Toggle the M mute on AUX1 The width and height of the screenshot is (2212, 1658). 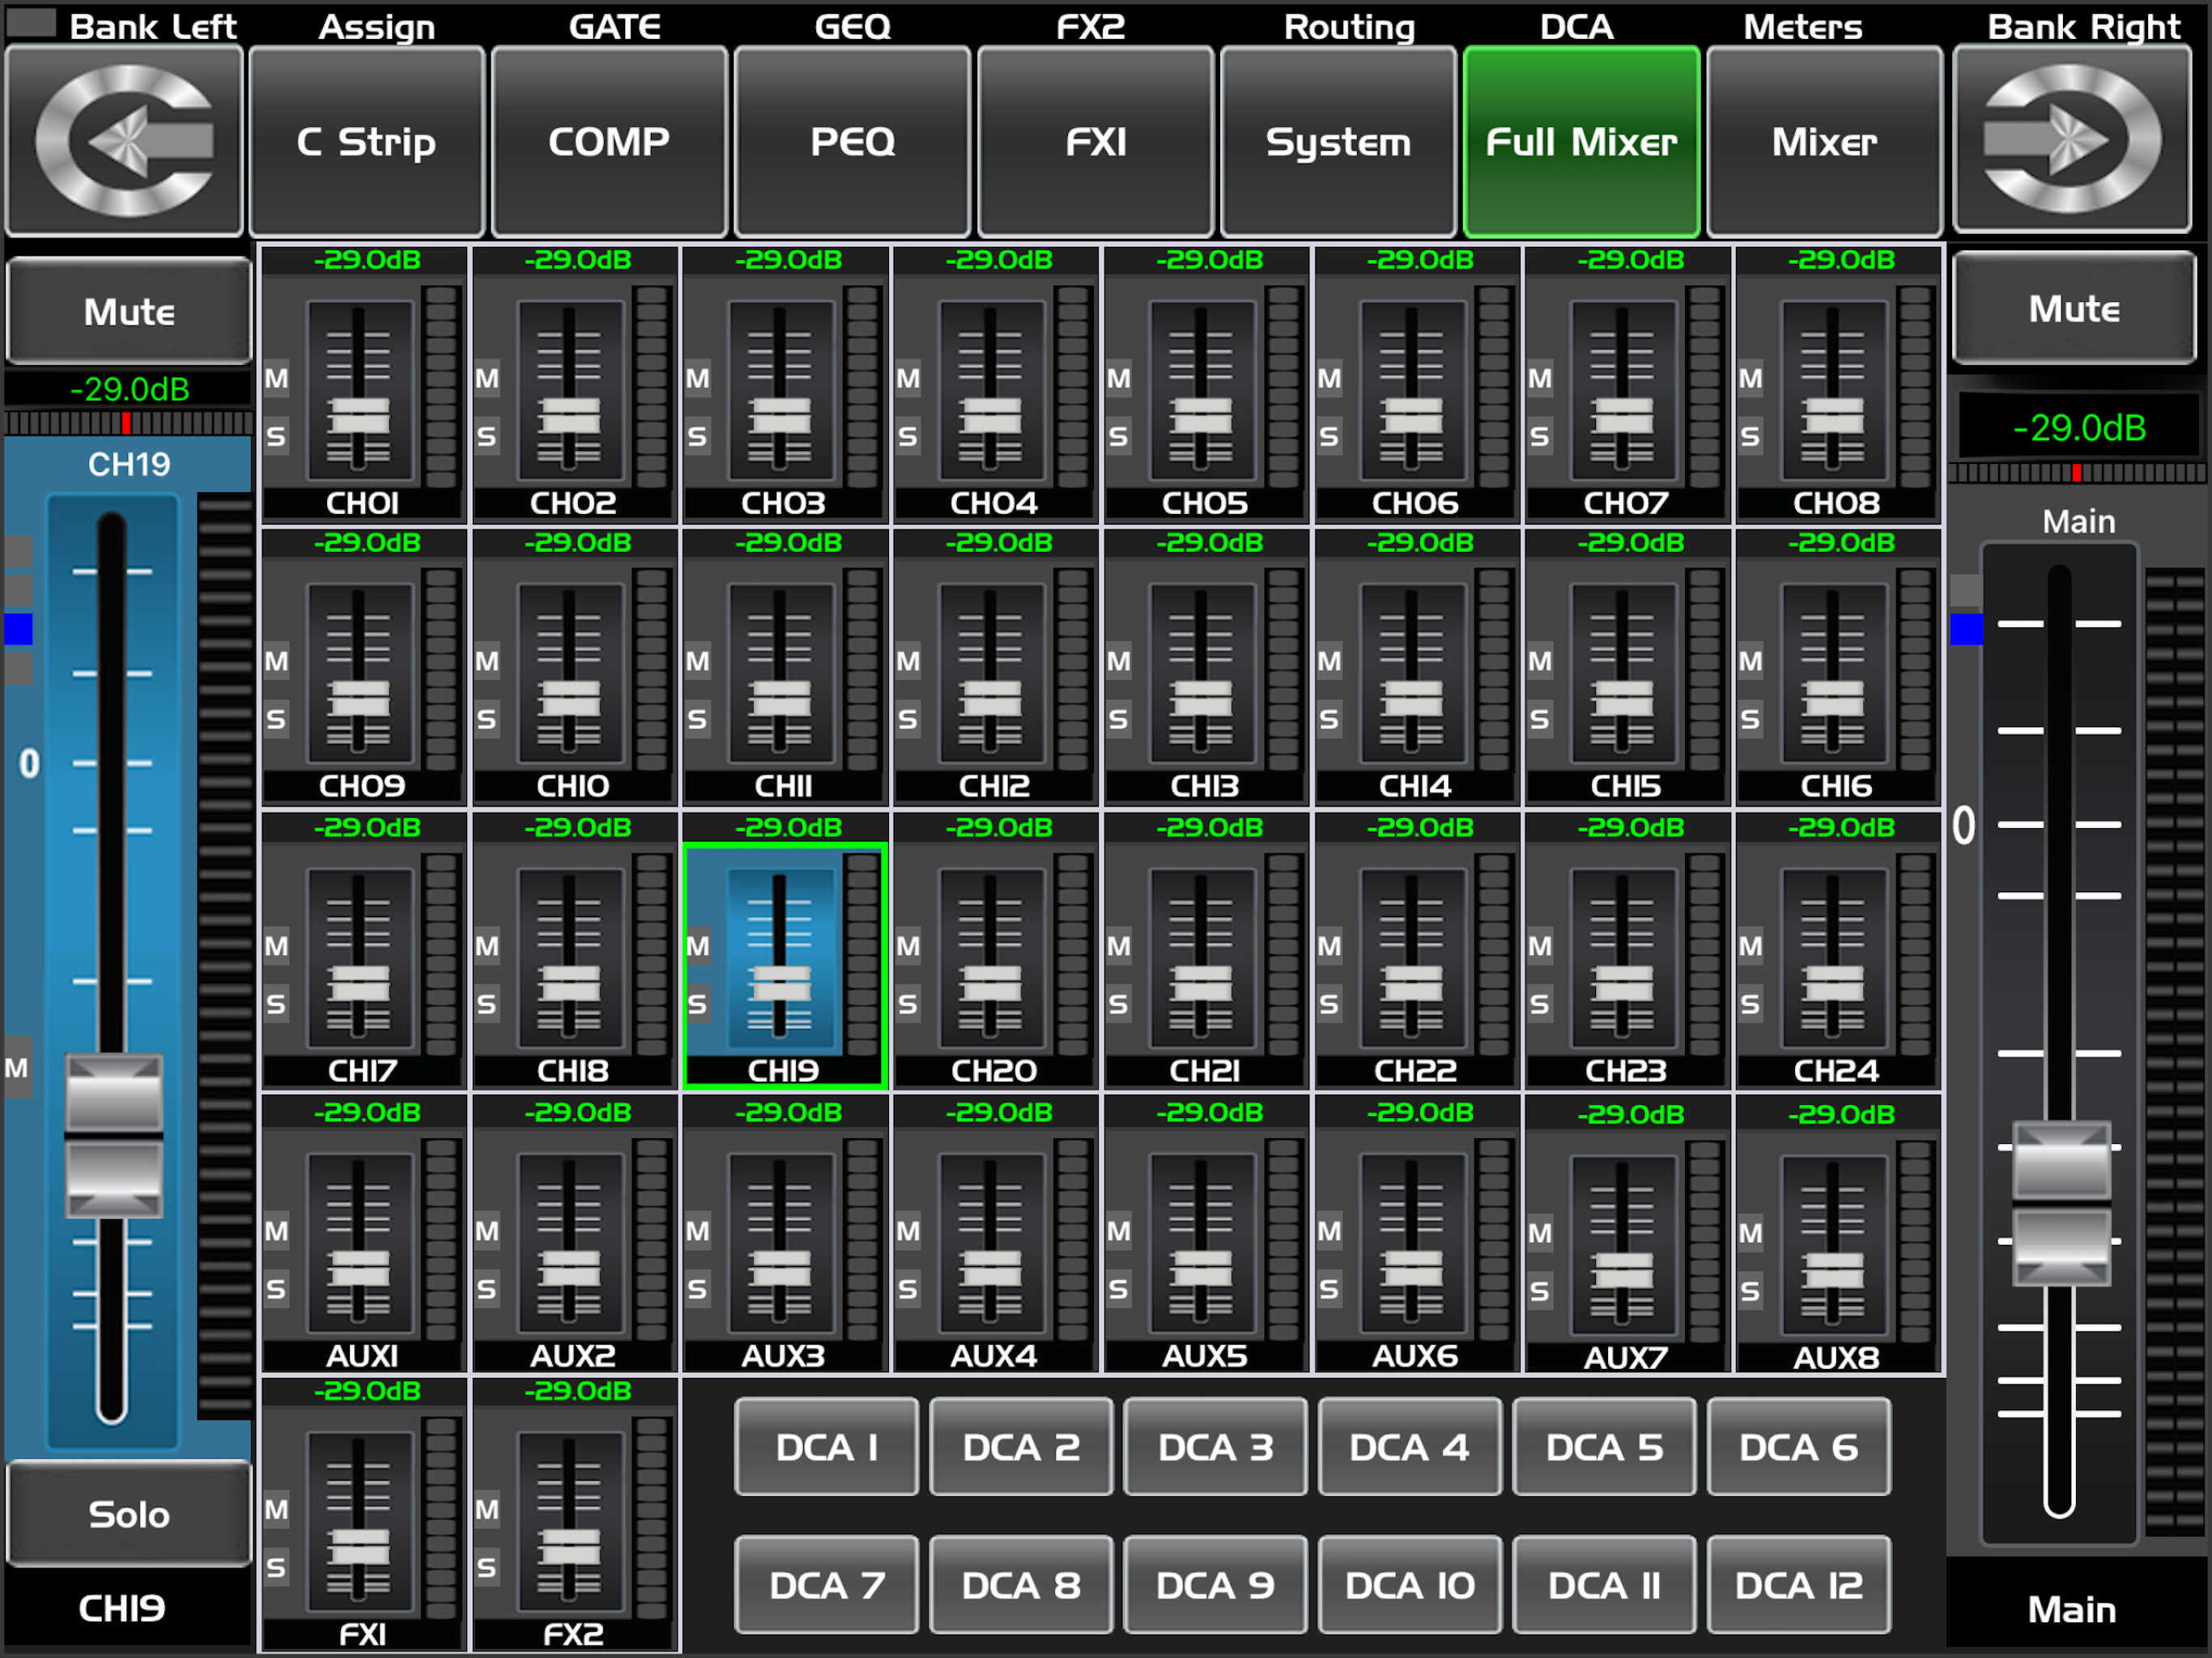[276, 1231]
